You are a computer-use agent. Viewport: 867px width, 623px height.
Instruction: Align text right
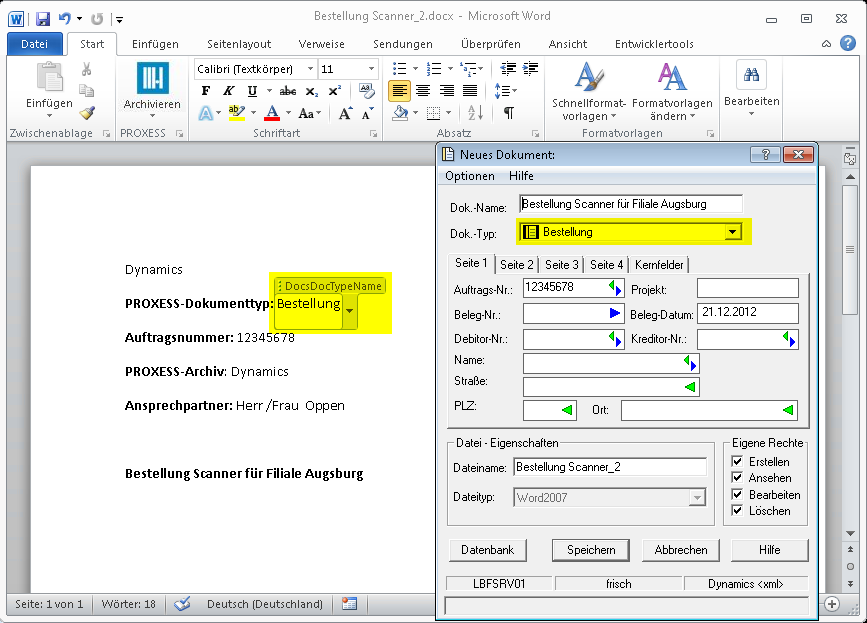pos(446,91)
